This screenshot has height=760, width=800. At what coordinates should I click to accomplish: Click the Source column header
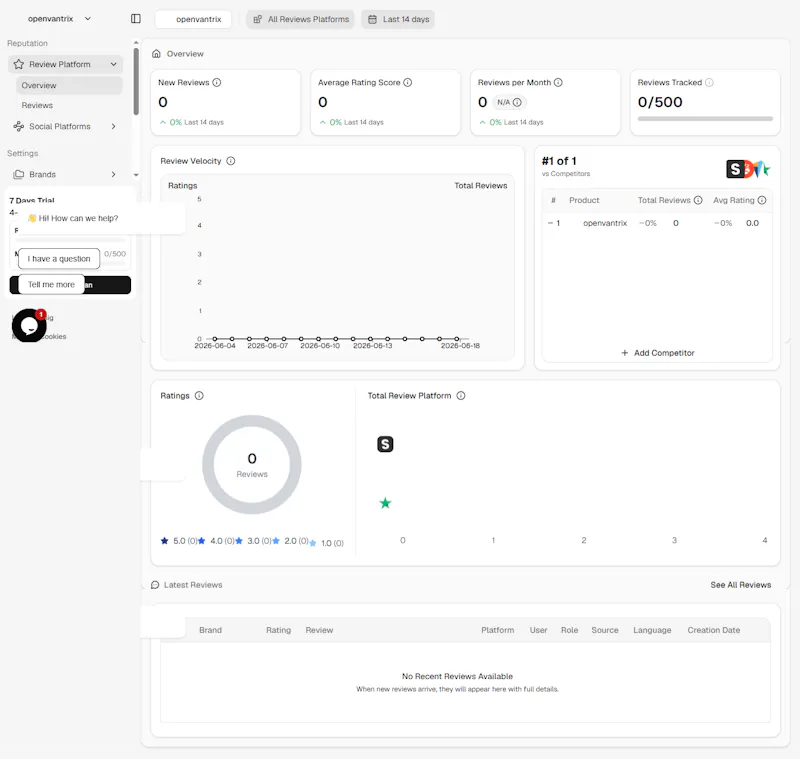(605, 630)
